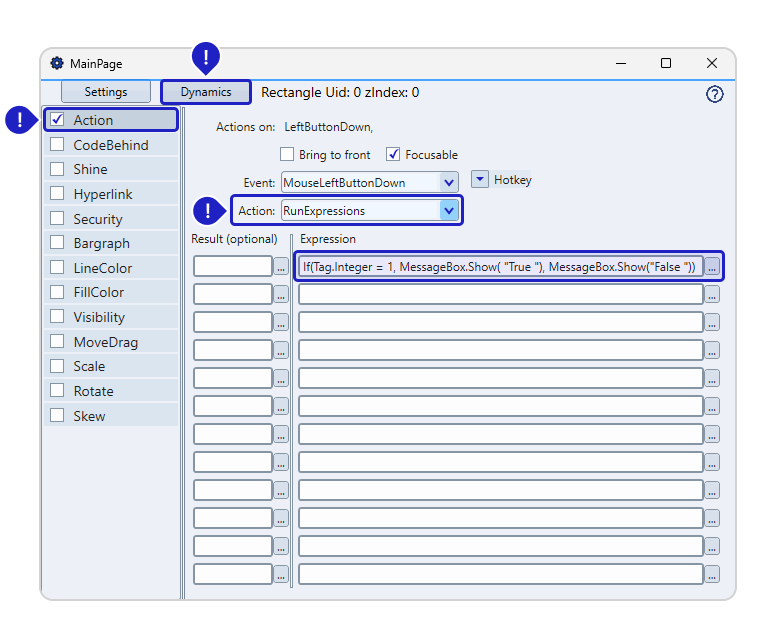Open the Hotkey dropdown arrow

click(479, 180)
